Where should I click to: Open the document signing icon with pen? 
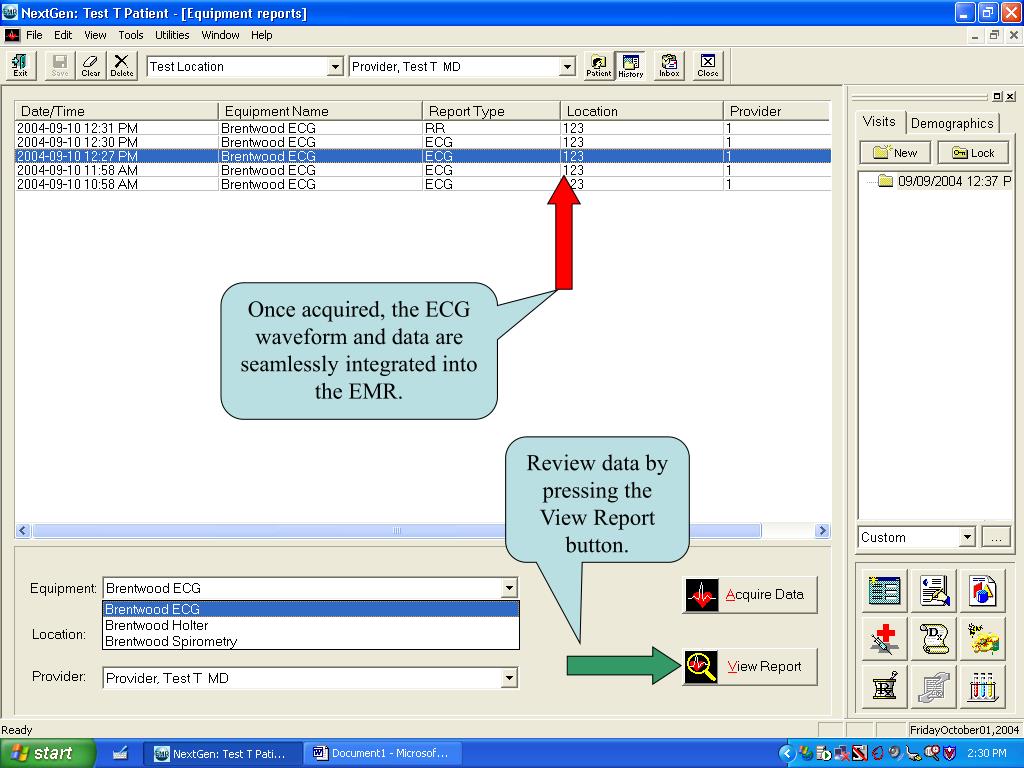[x=934, y=590]
